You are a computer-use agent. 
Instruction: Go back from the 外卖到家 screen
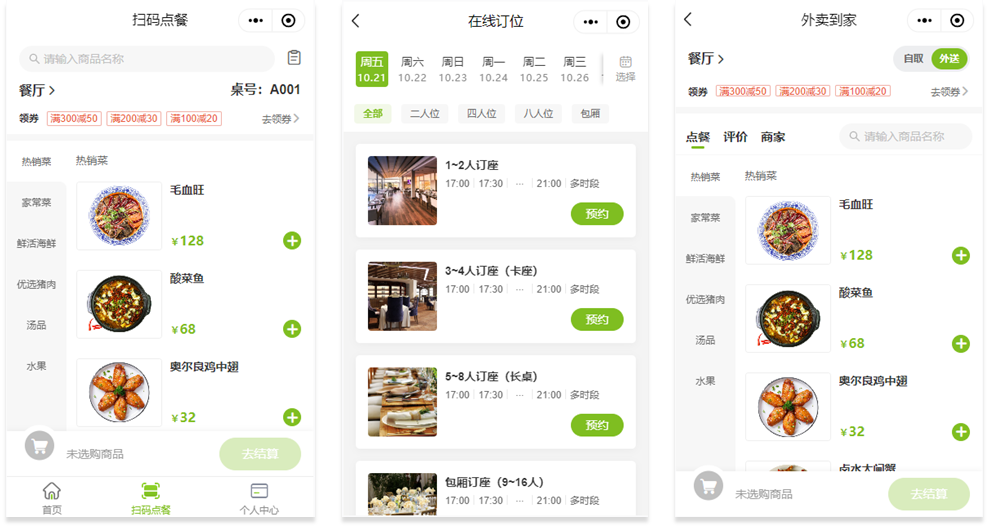click(x=688, y=20)
